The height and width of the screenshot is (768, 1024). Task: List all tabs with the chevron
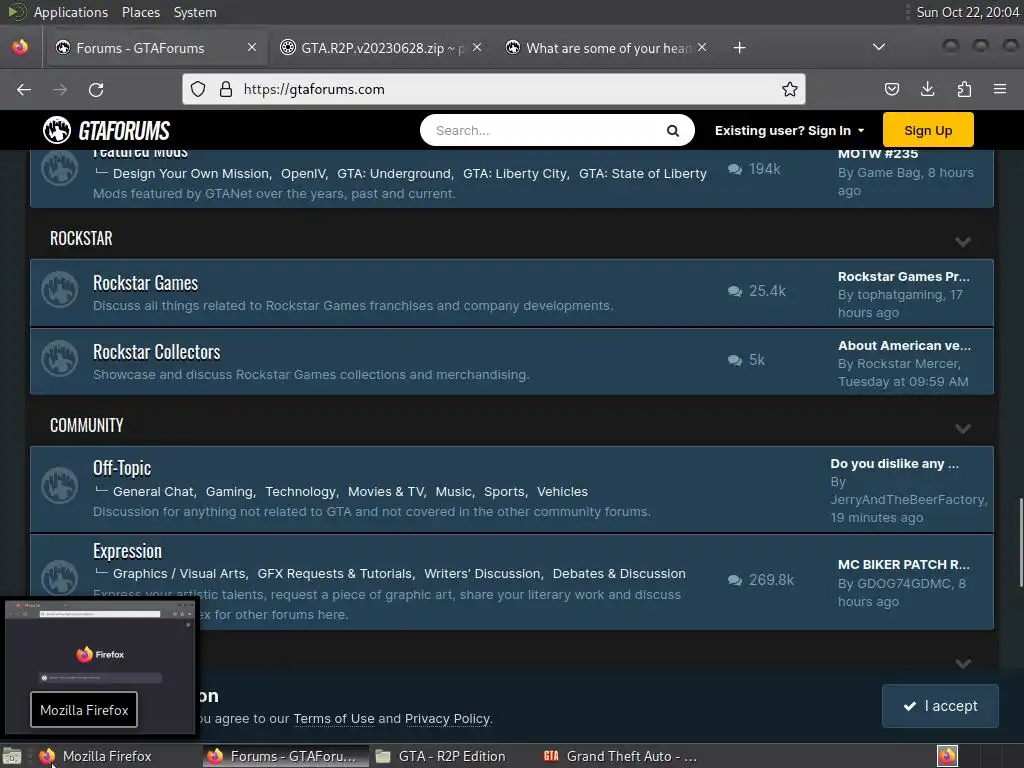879,47
